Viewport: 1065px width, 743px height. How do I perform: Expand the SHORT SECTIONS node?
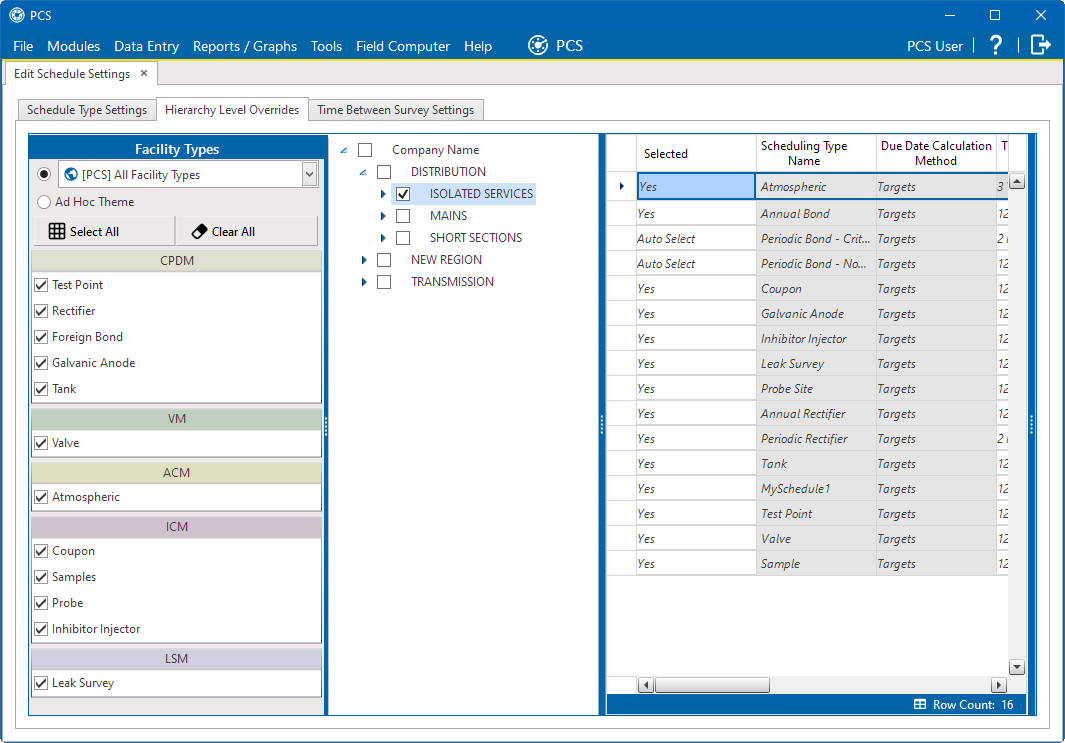383,238
